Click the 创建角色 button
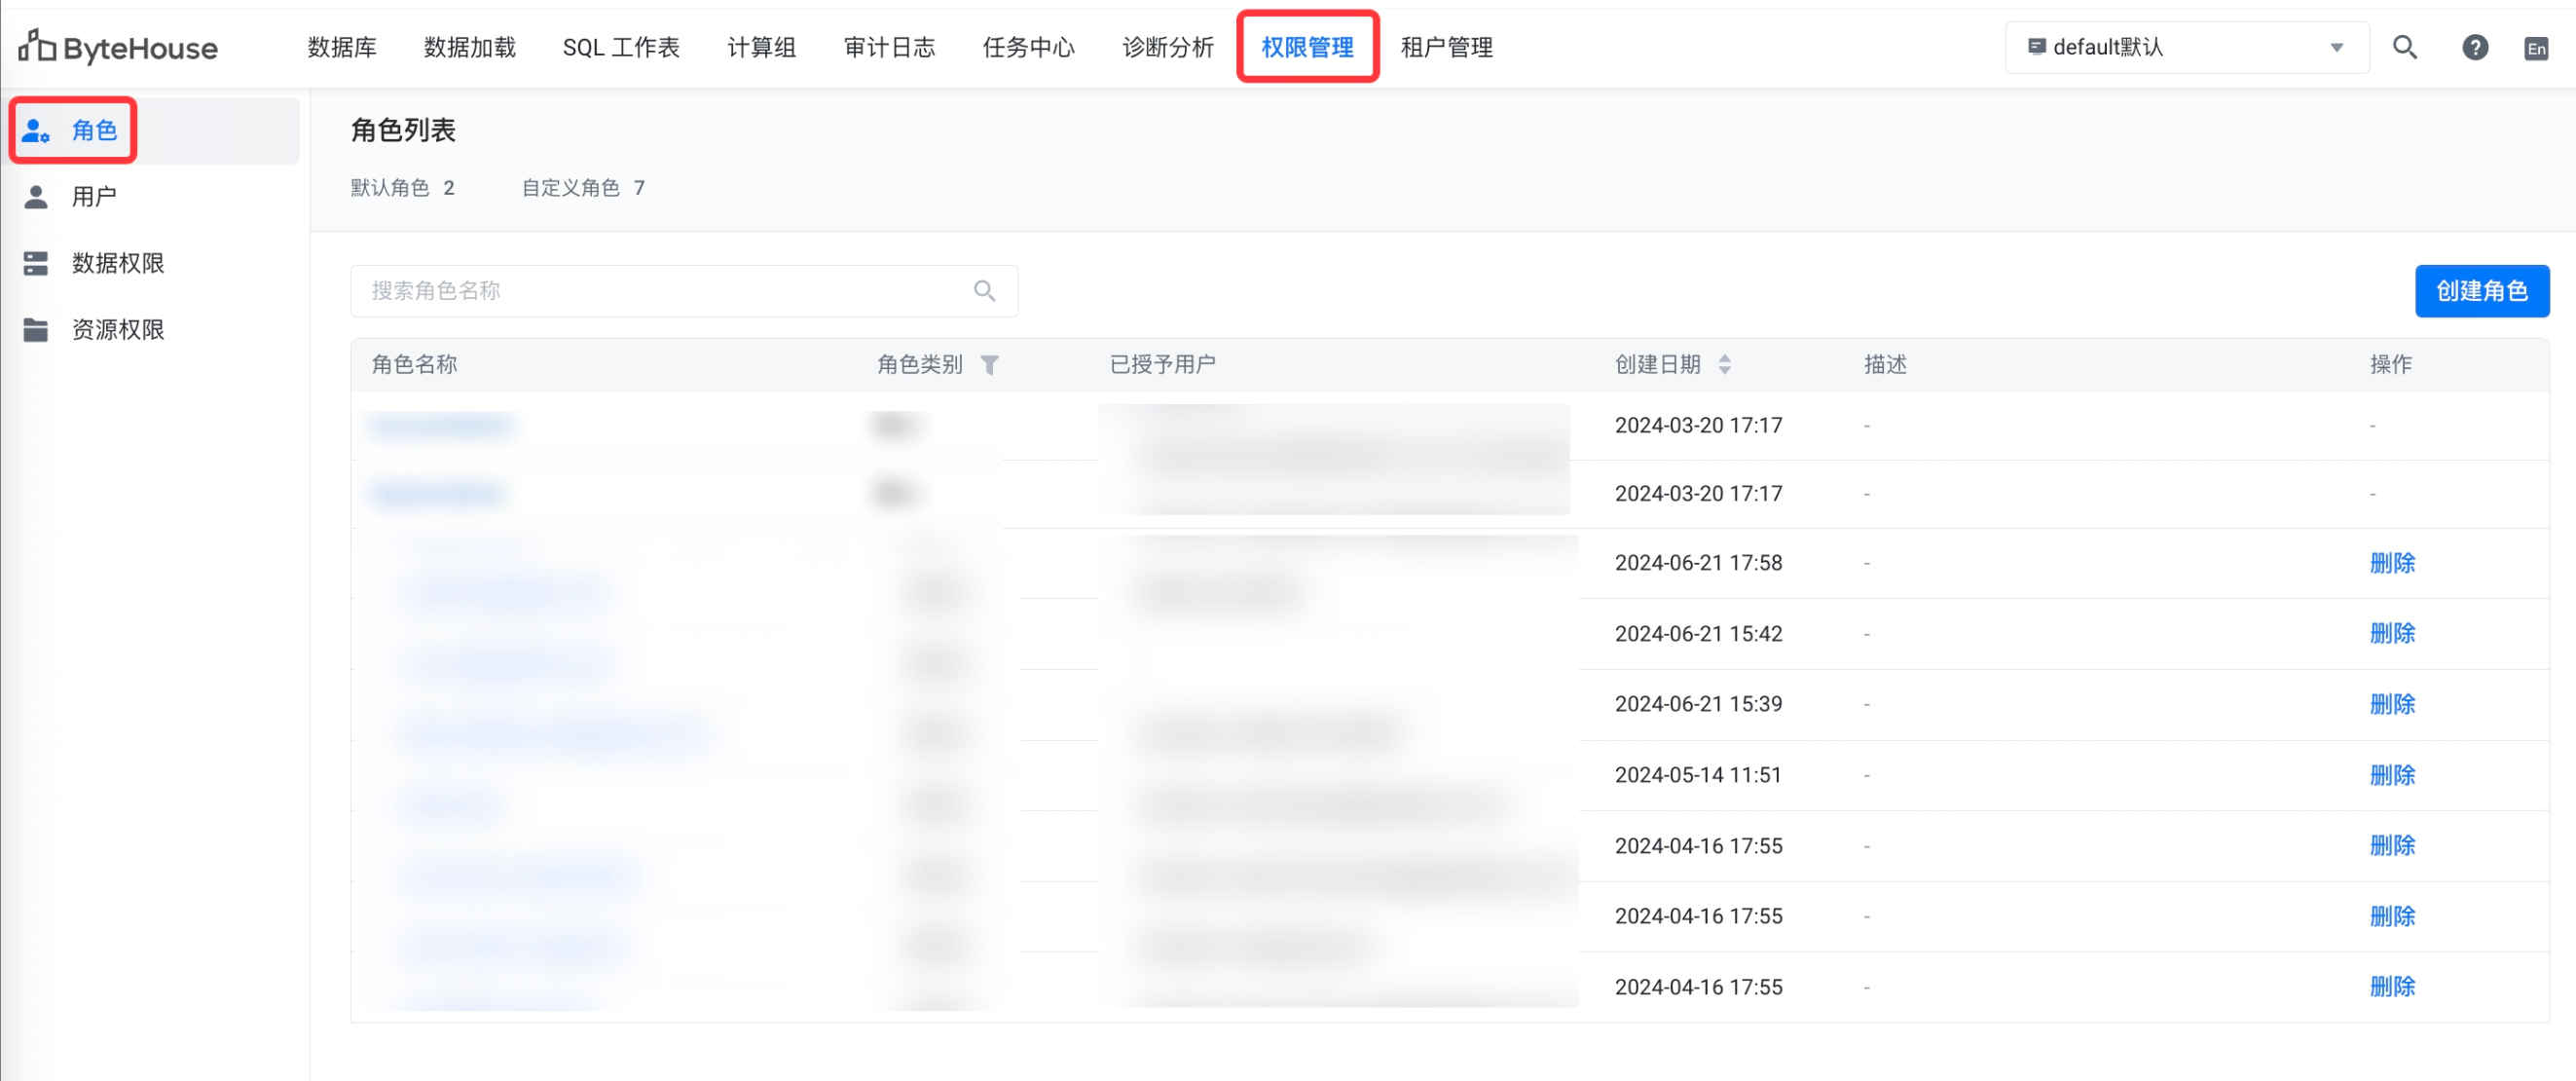 pyautogui.click(x=2481, y=291)
